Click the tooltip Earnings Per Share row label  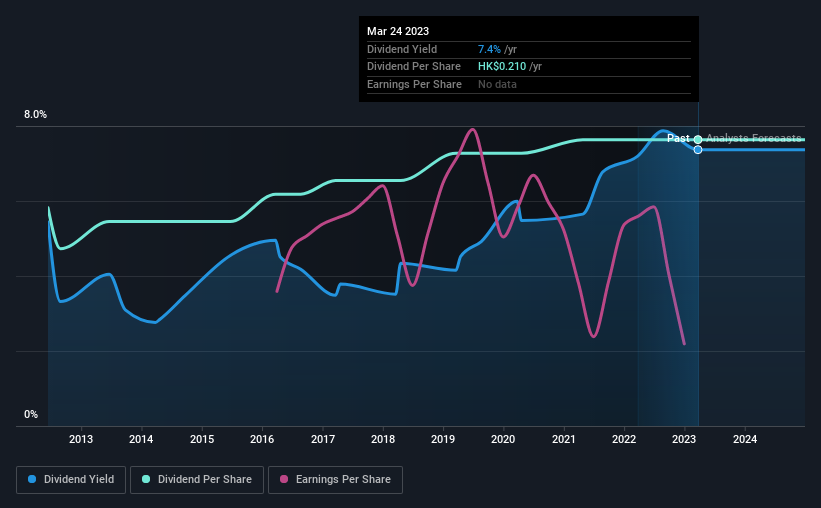tap(414, 84)
